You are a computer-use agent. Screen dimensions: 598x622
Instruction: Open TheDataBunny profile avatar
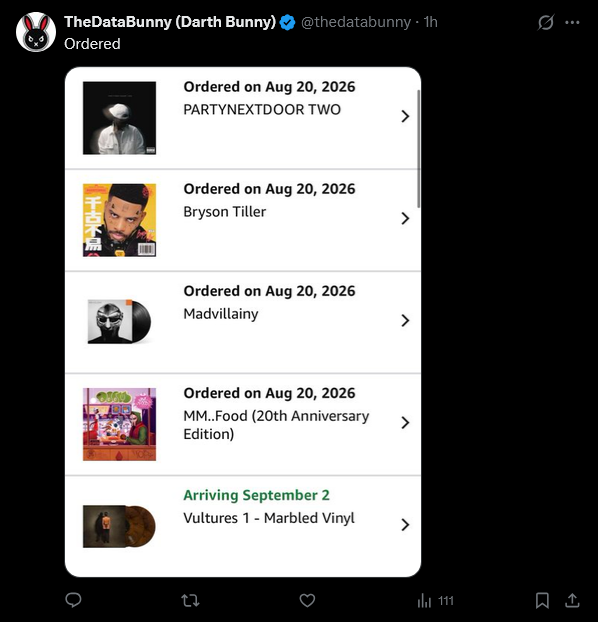point(36,32)
